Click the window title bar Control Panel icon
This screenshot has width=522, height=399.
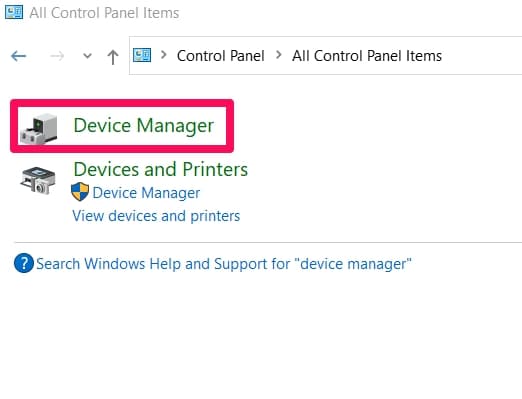(x=14, y=12)
